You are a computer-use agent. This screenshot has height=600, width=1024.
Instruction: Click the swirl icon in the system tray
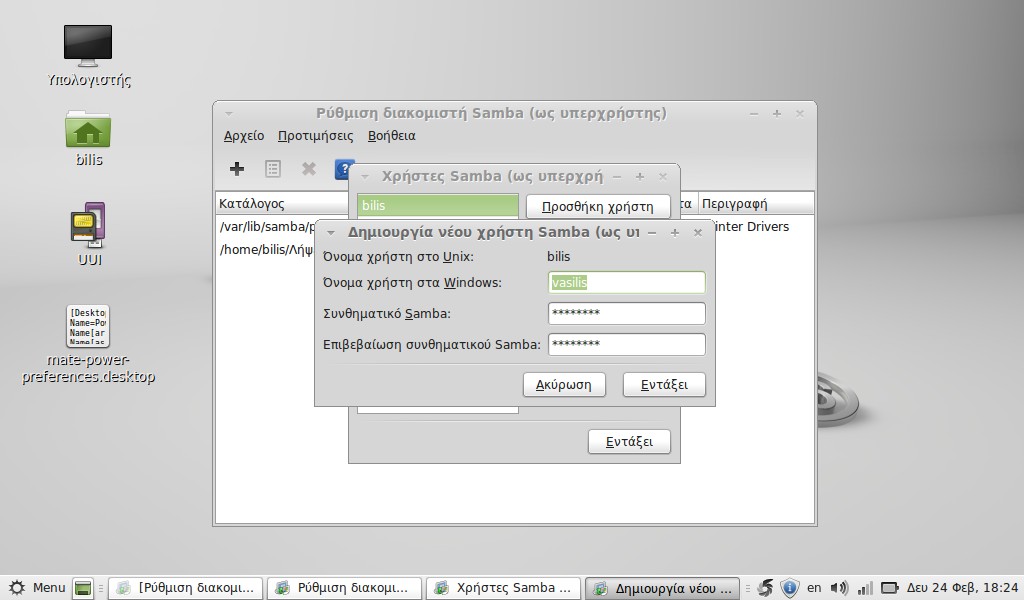(765, 588)
